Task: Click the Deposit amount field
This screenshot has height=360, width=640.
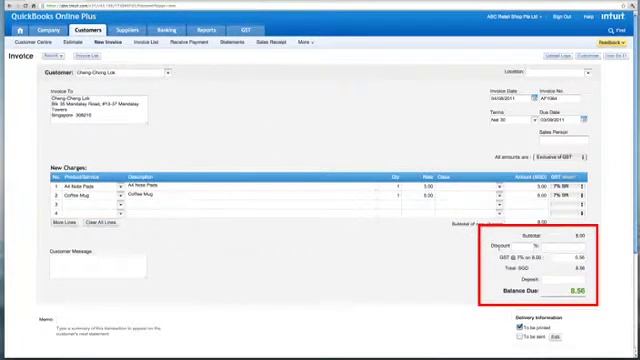Action: [x=564, y=280]
